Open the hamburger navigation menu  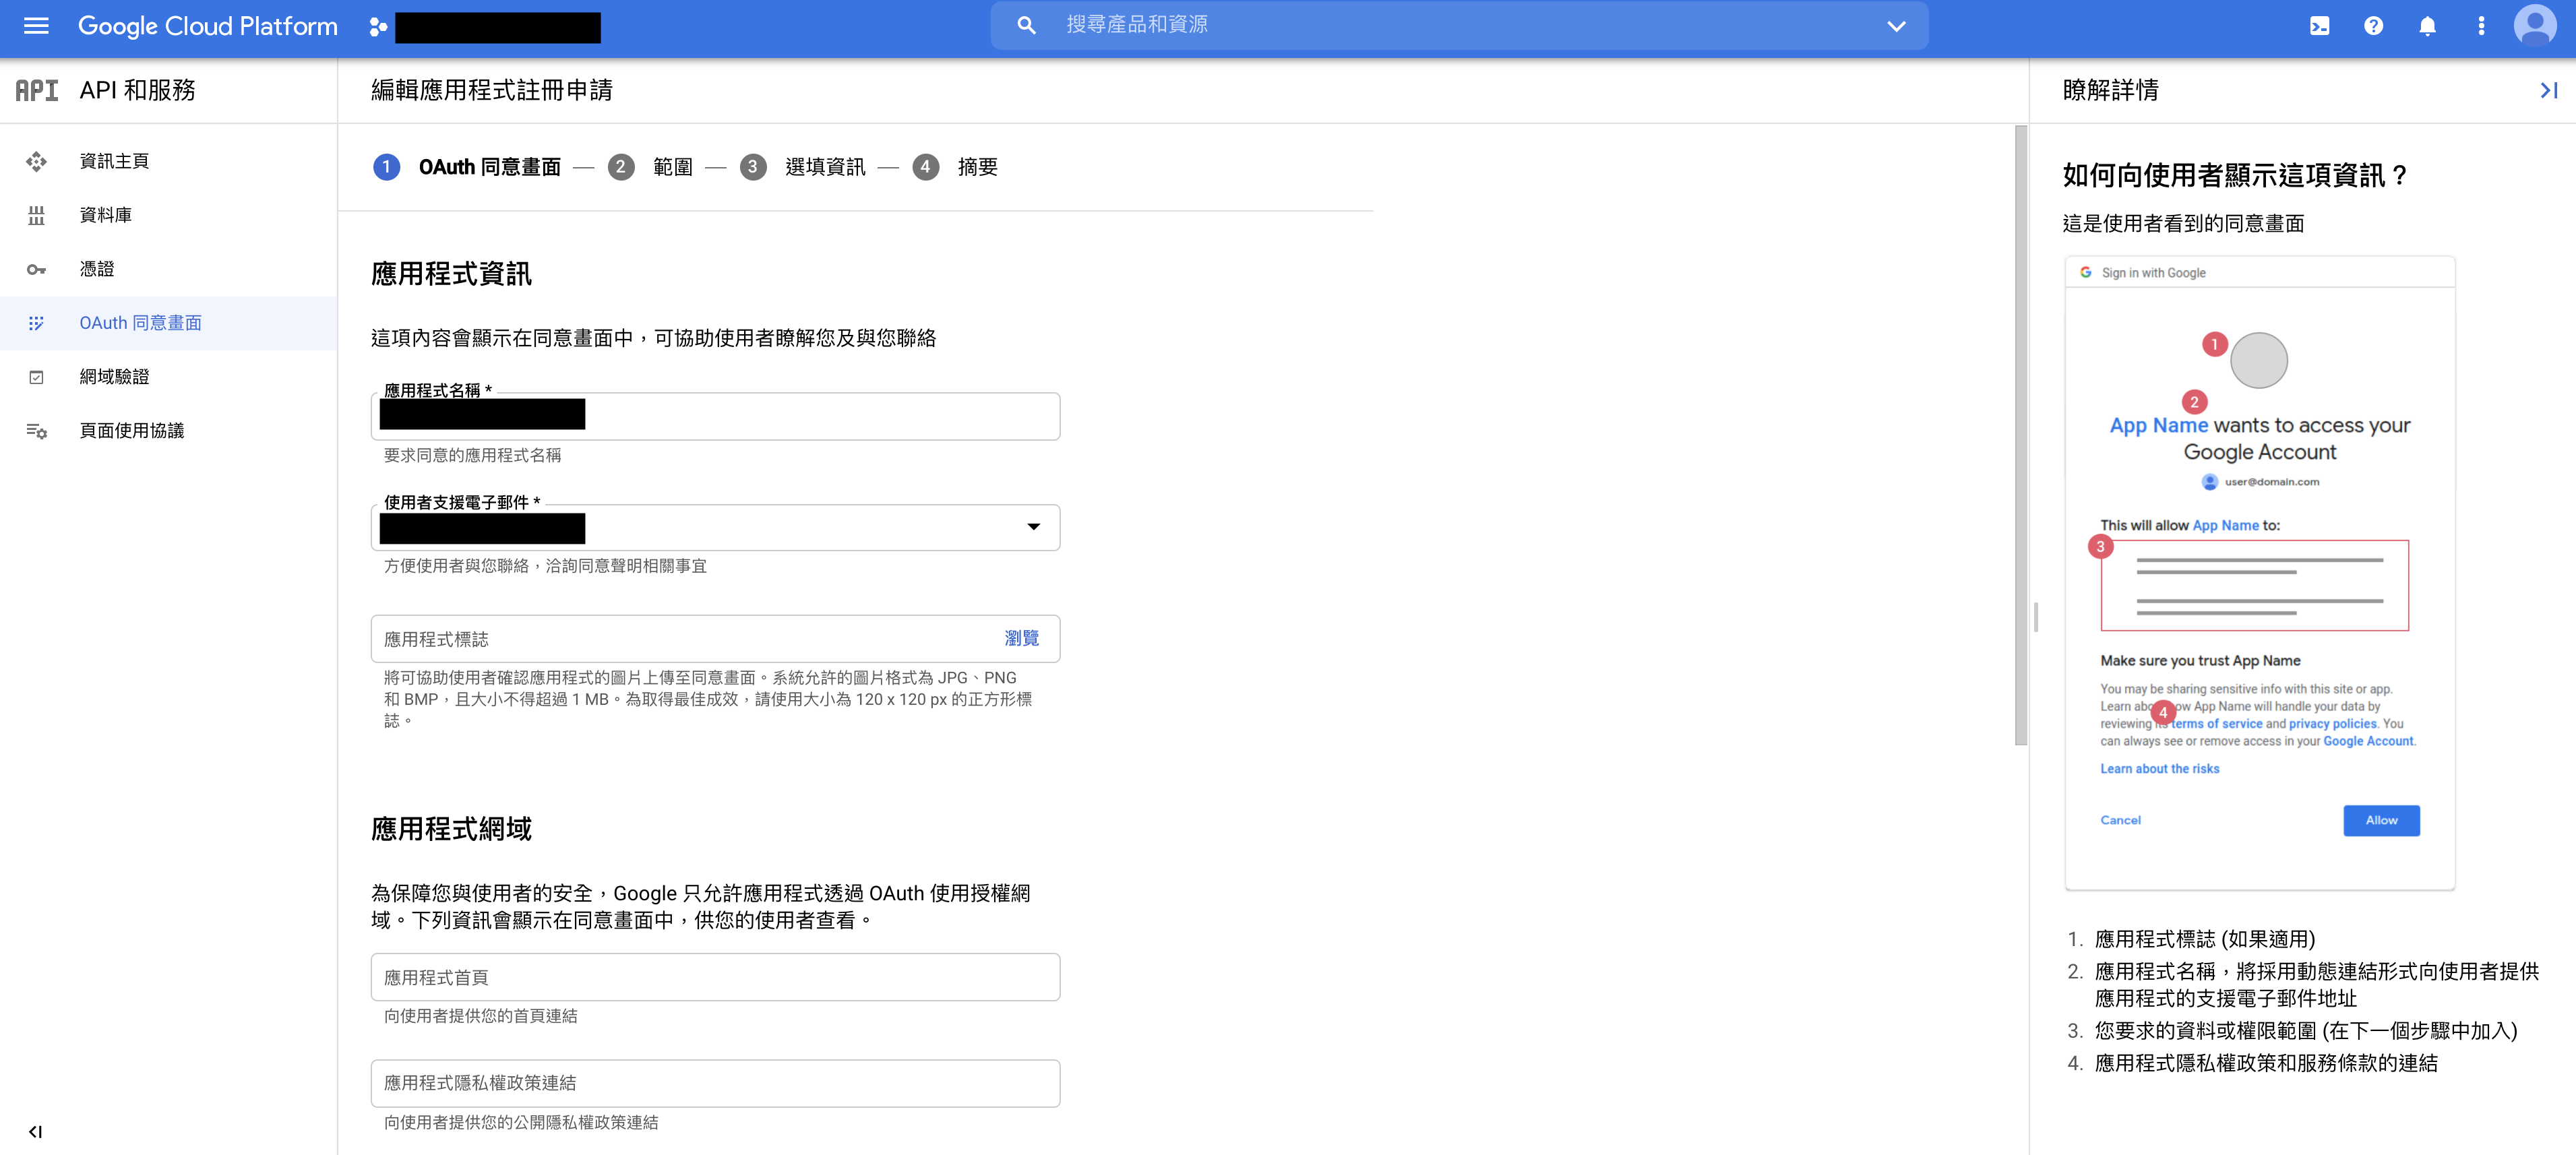[x=36, y=26]
